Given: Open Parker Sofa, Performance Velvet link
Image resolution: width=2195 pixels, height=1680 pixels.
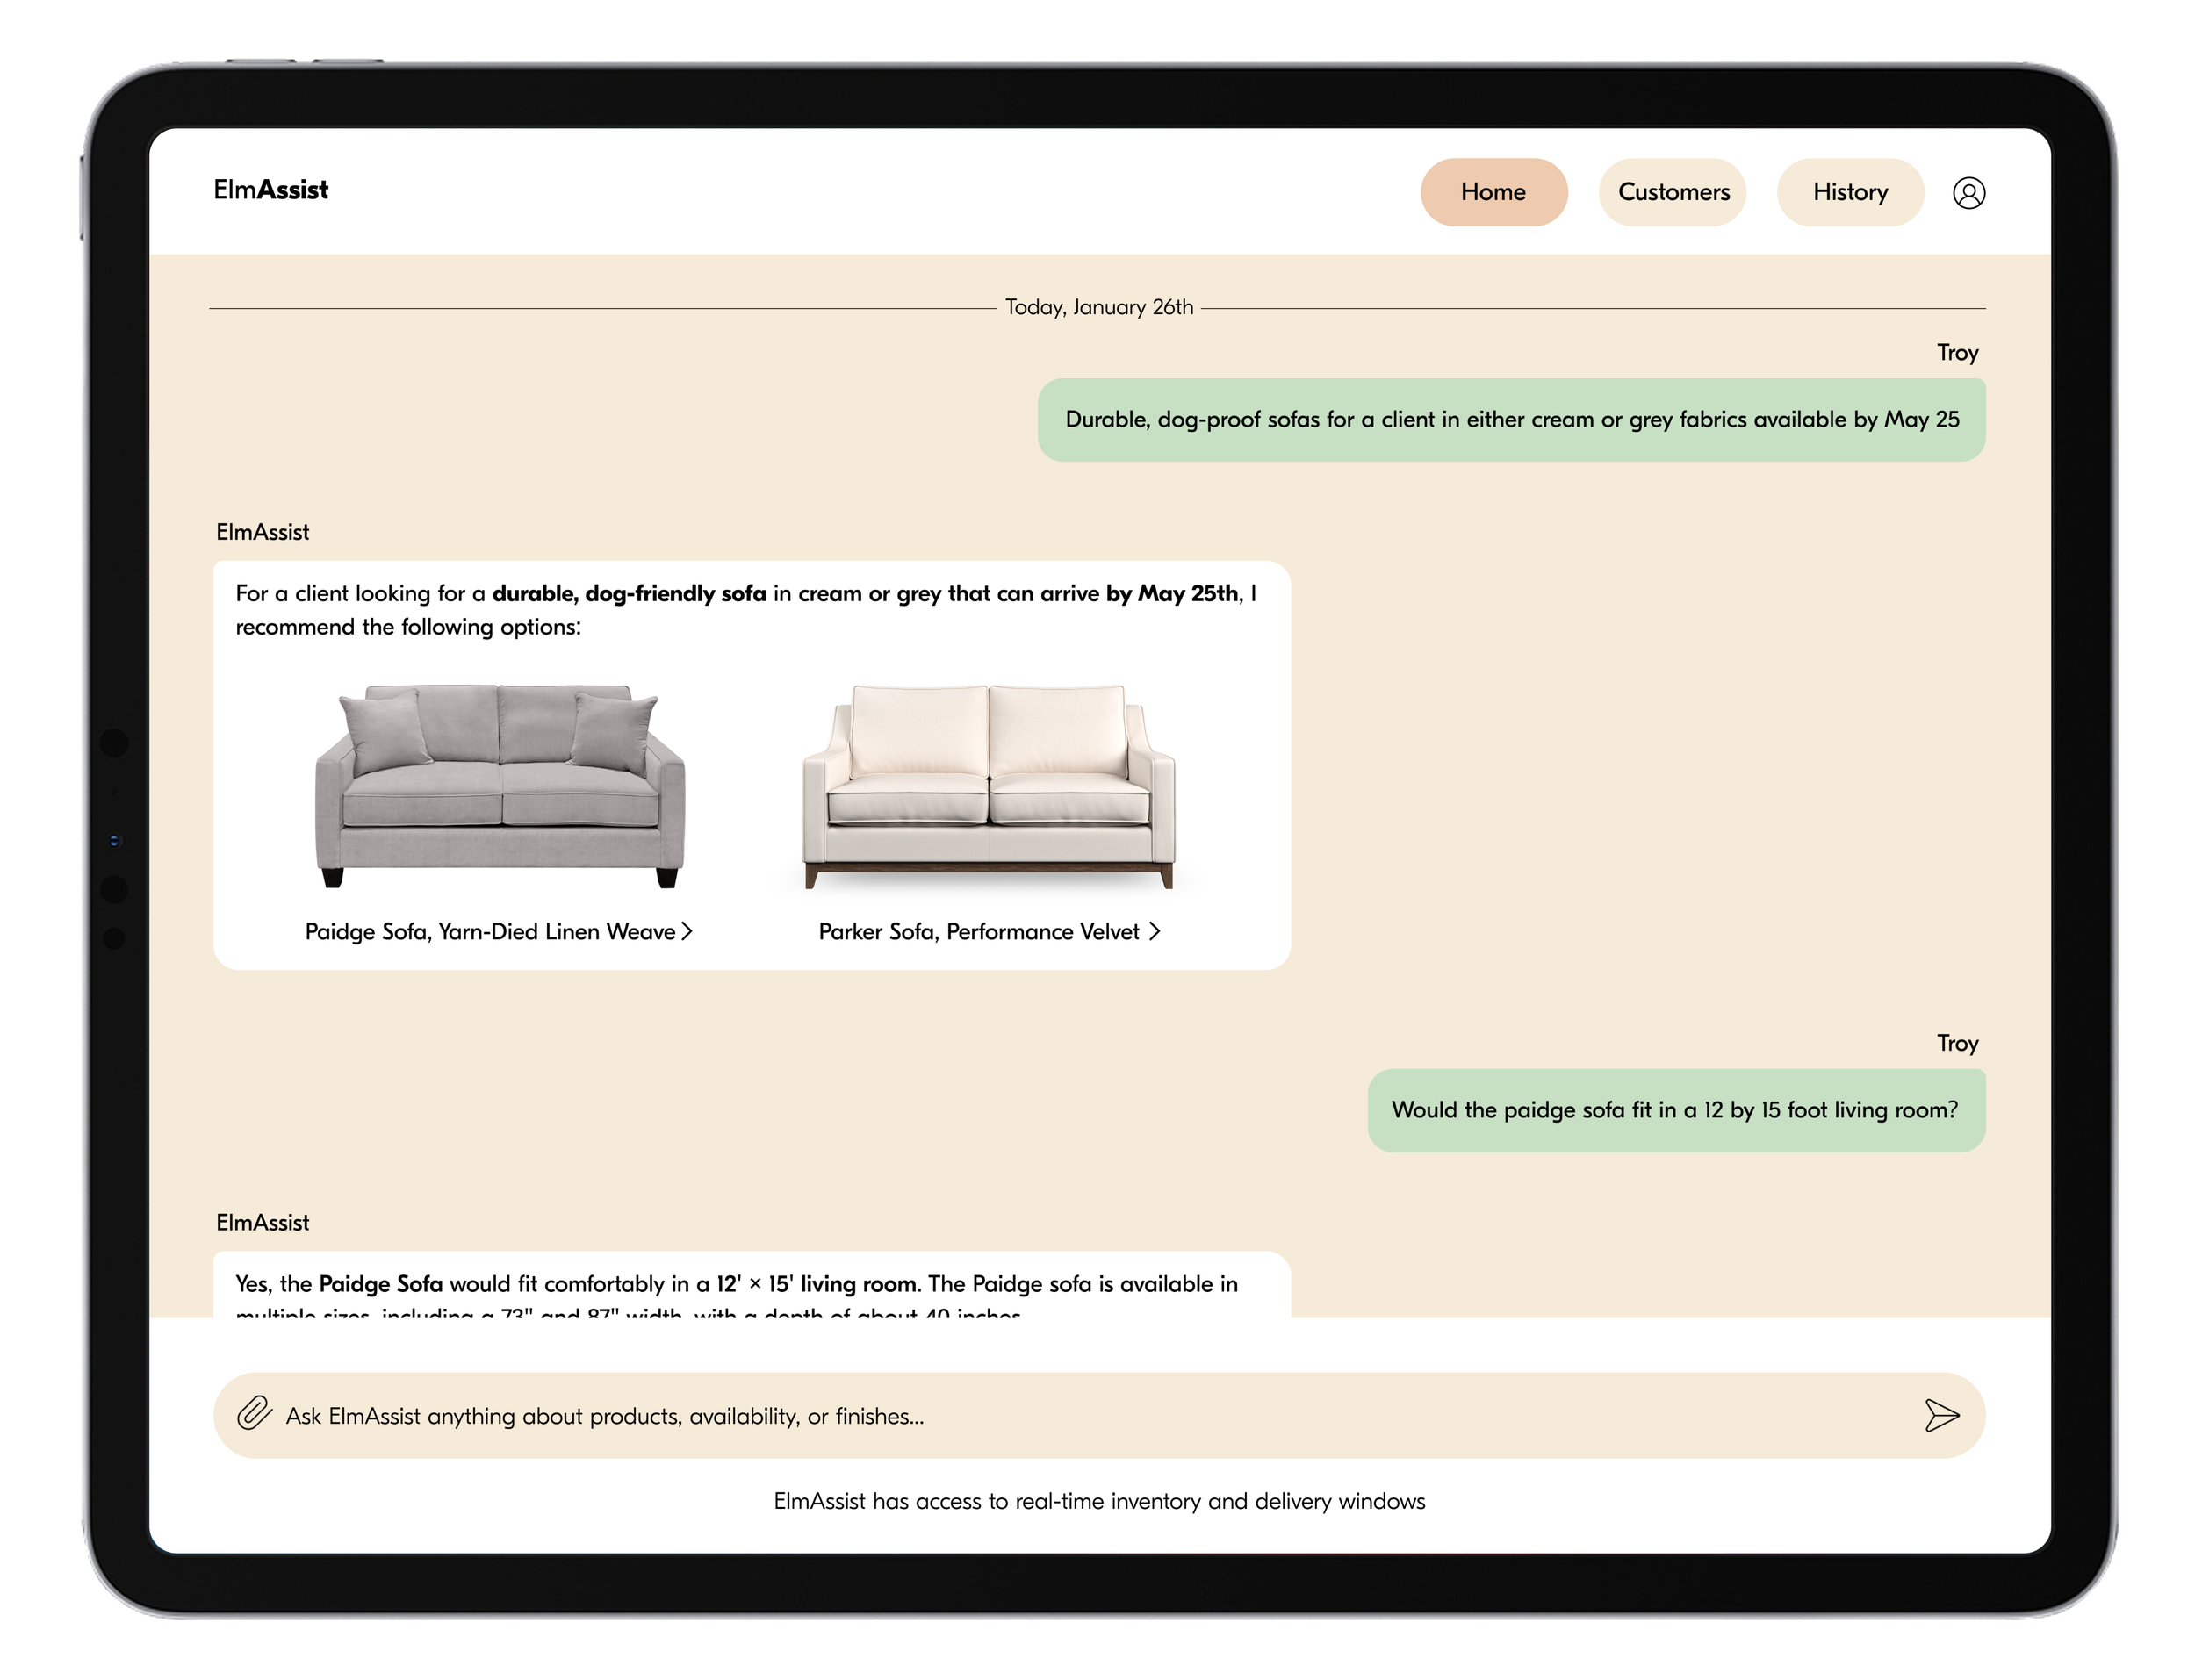Looking at the screenshot, I should (978, 931).
